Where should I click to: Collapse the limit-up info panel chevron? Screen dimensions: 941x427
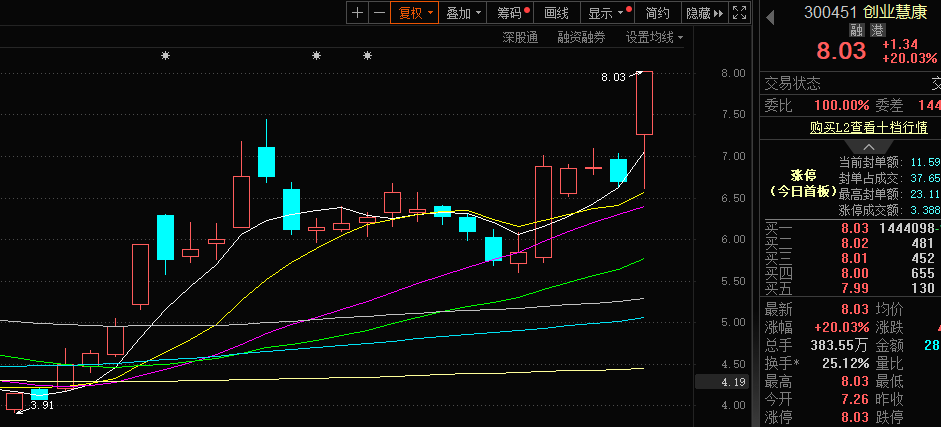[852, 148]
